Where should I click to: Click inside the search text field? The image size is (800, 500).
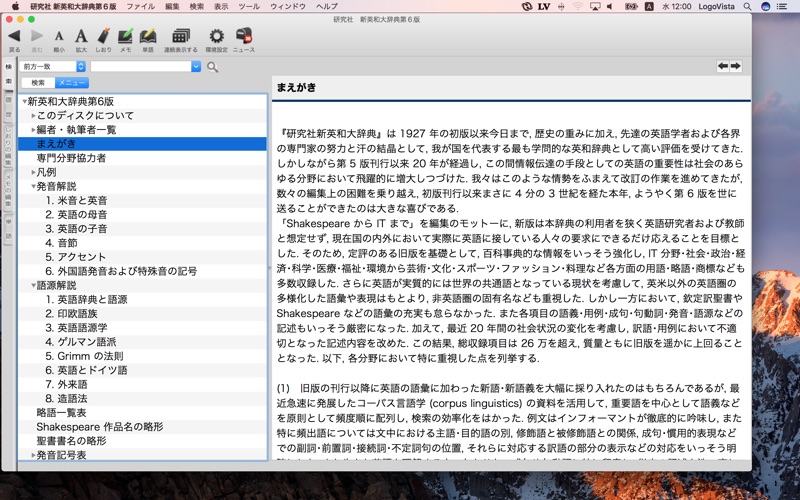(x=141, y=66)
